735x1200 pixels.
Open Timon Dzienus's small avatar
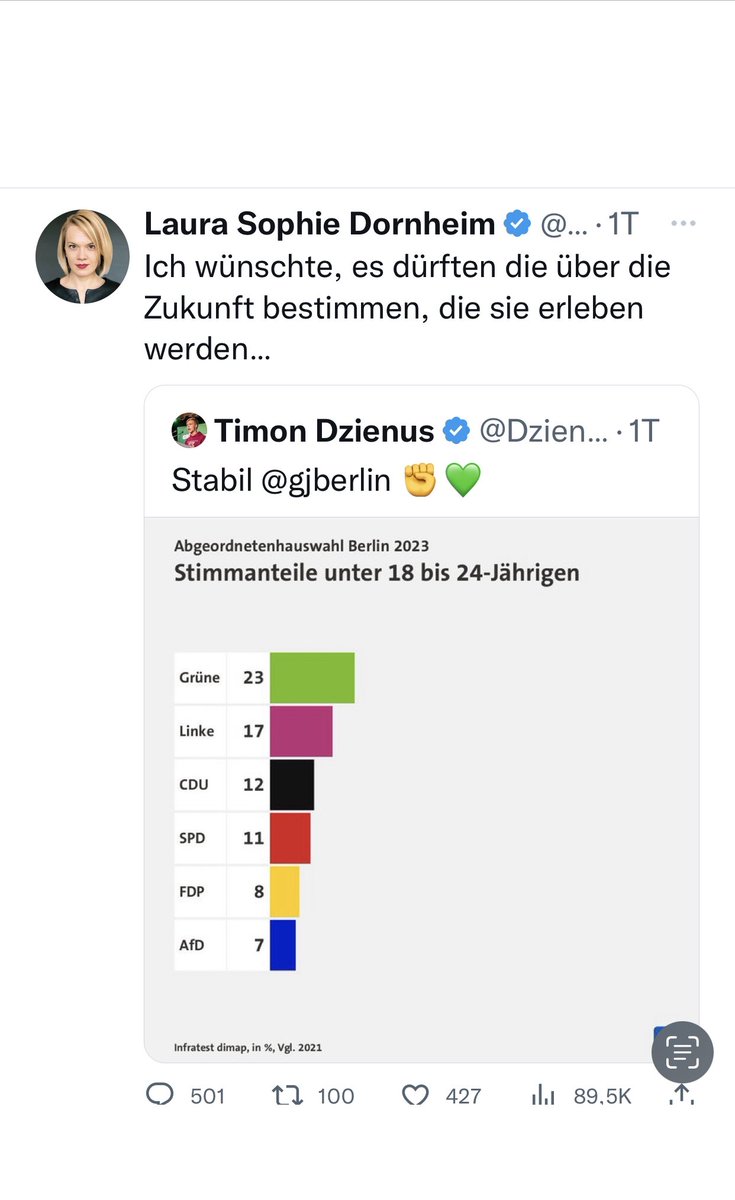(x=189, y=431)
